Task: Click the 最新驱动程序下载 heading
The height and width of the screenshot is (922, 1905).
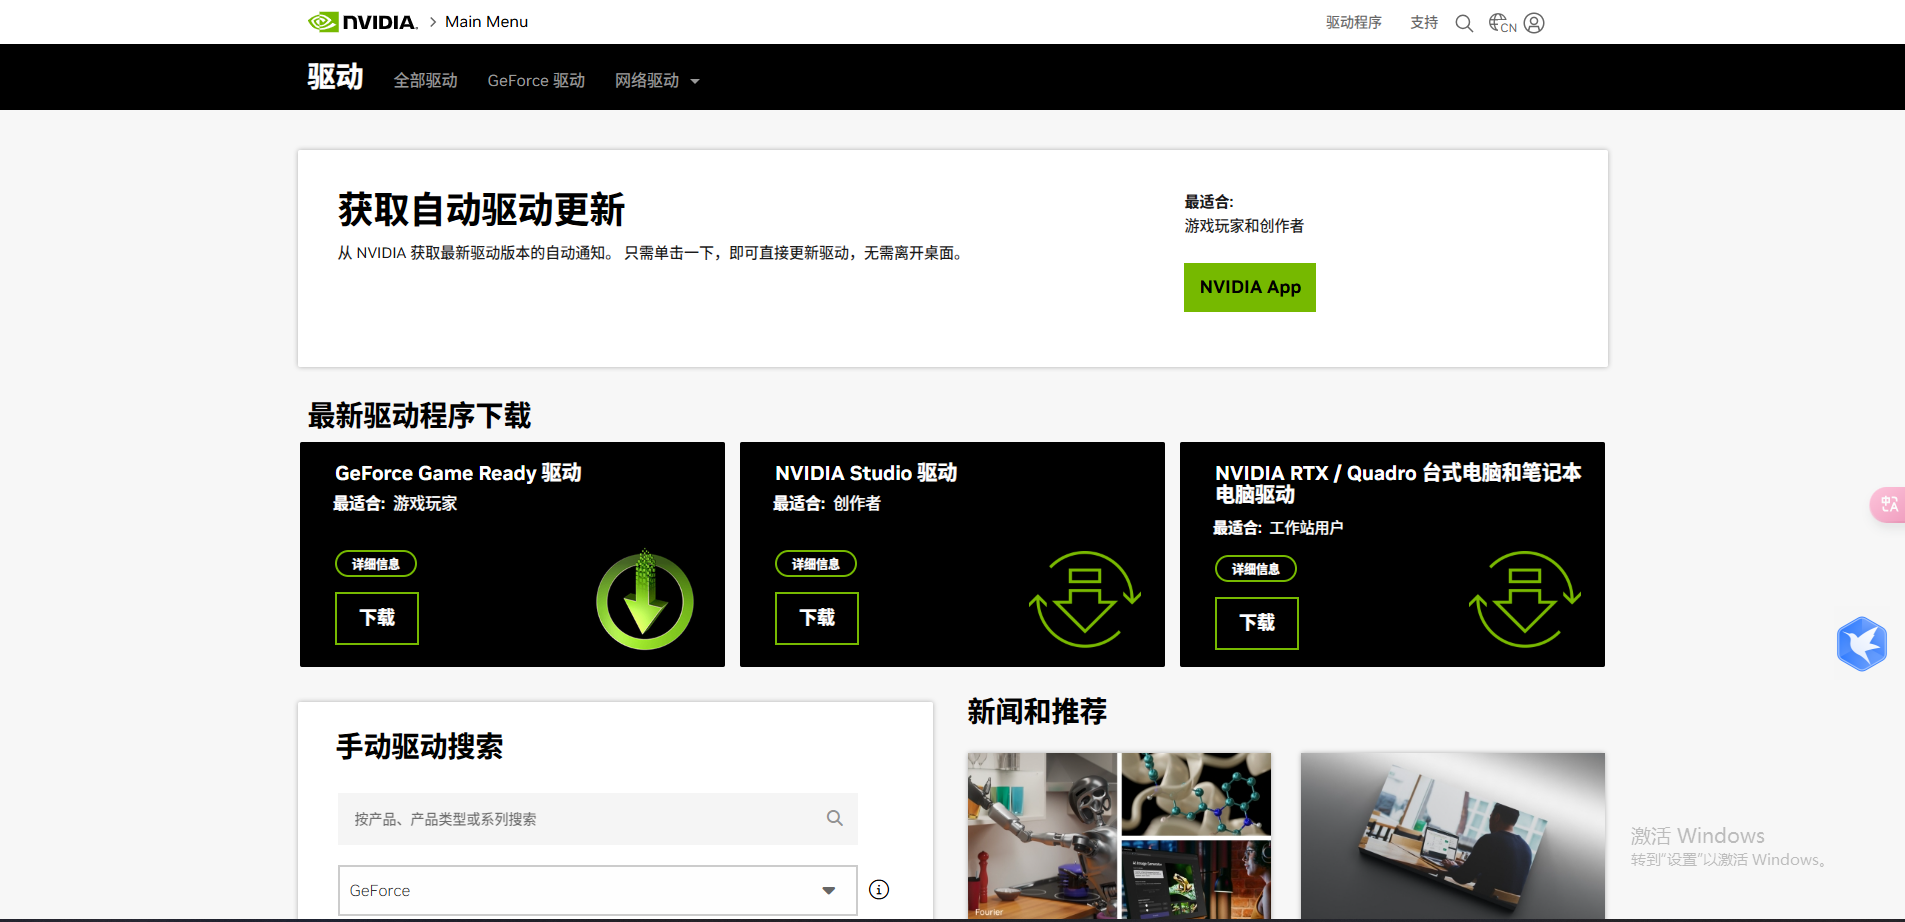Action: click(x=419, y=416)
